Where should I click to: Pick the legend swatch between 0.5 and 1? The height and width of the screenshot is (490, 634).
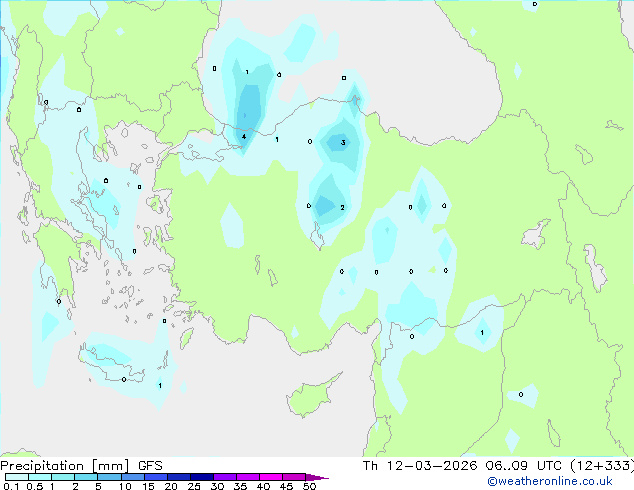(40, 477)
